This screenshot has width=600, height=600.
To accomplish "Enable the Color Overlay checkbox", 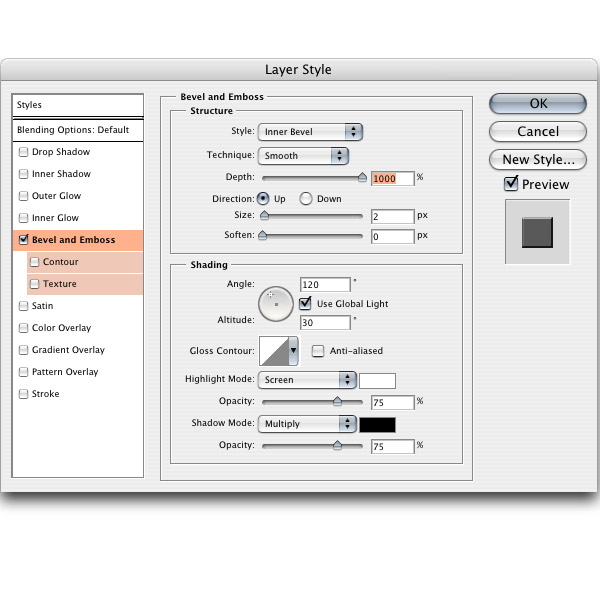I will click(x=23, y=328).
